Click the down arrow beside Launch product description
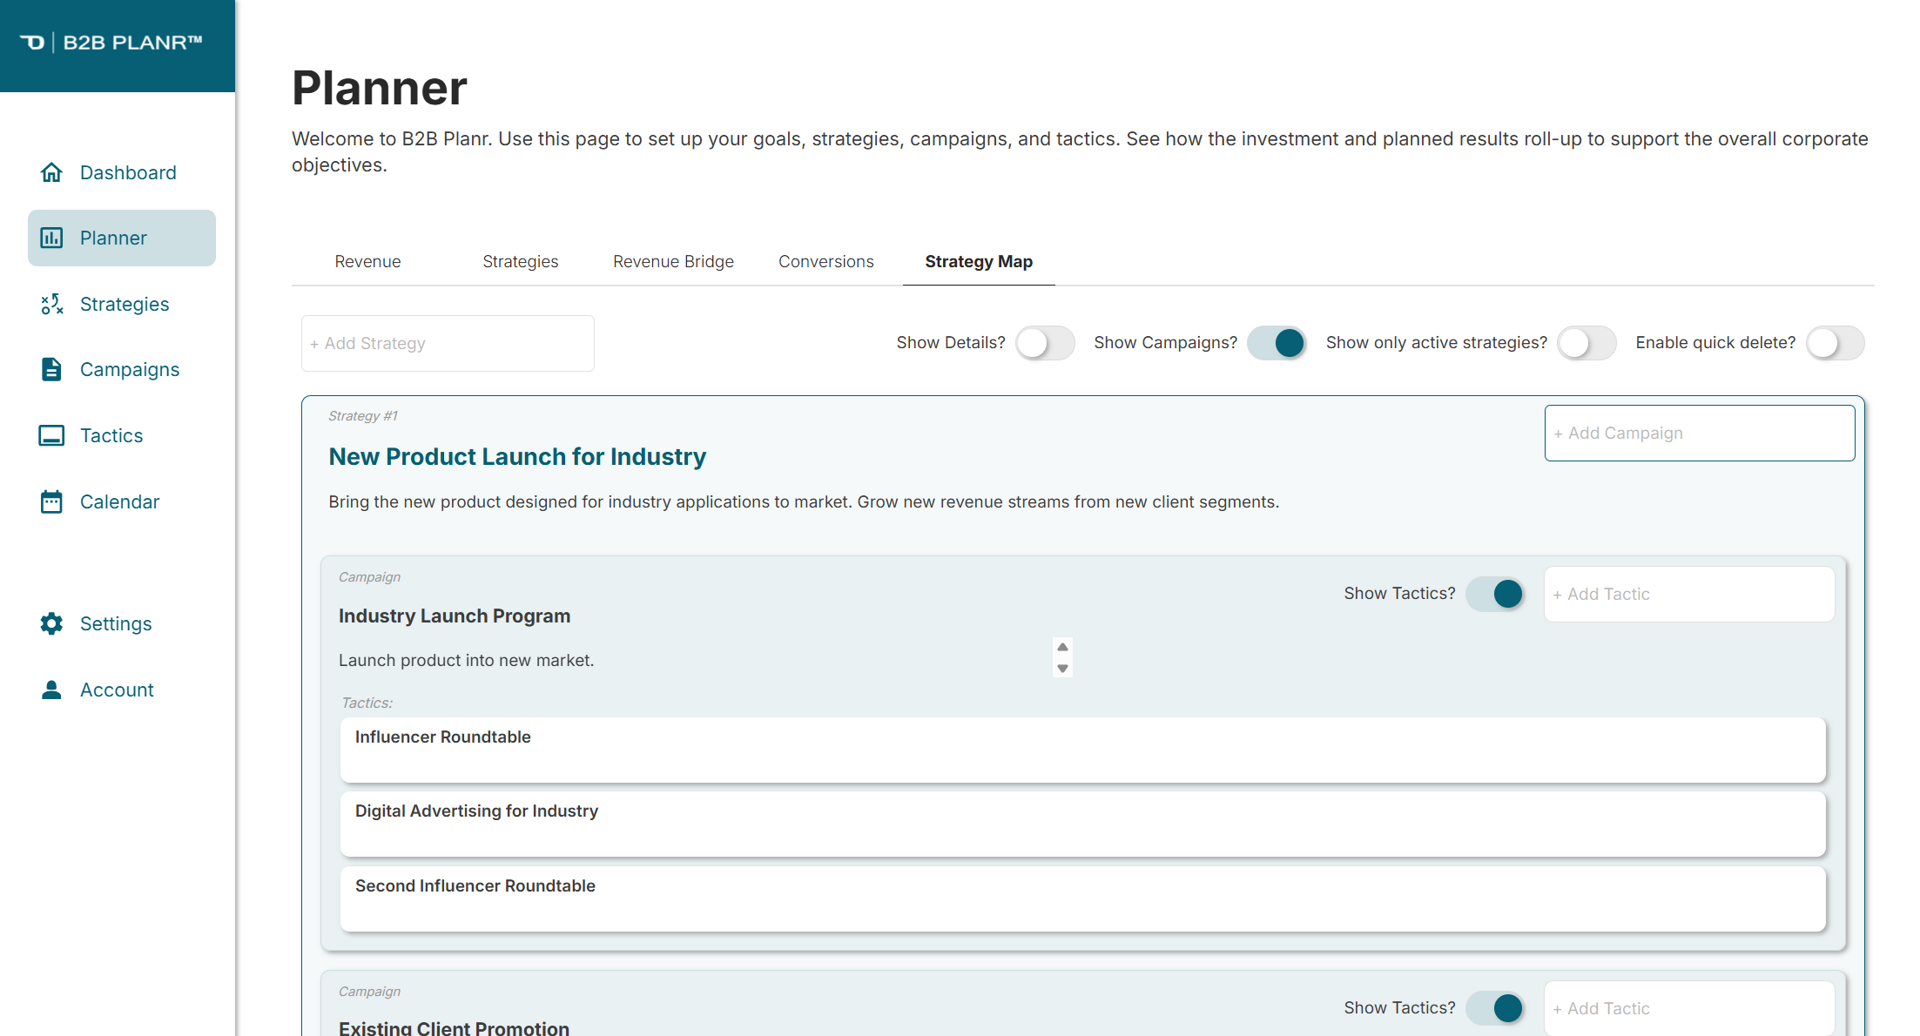This screenshot has width=1920, height=1036. [x=1062, y=668]
